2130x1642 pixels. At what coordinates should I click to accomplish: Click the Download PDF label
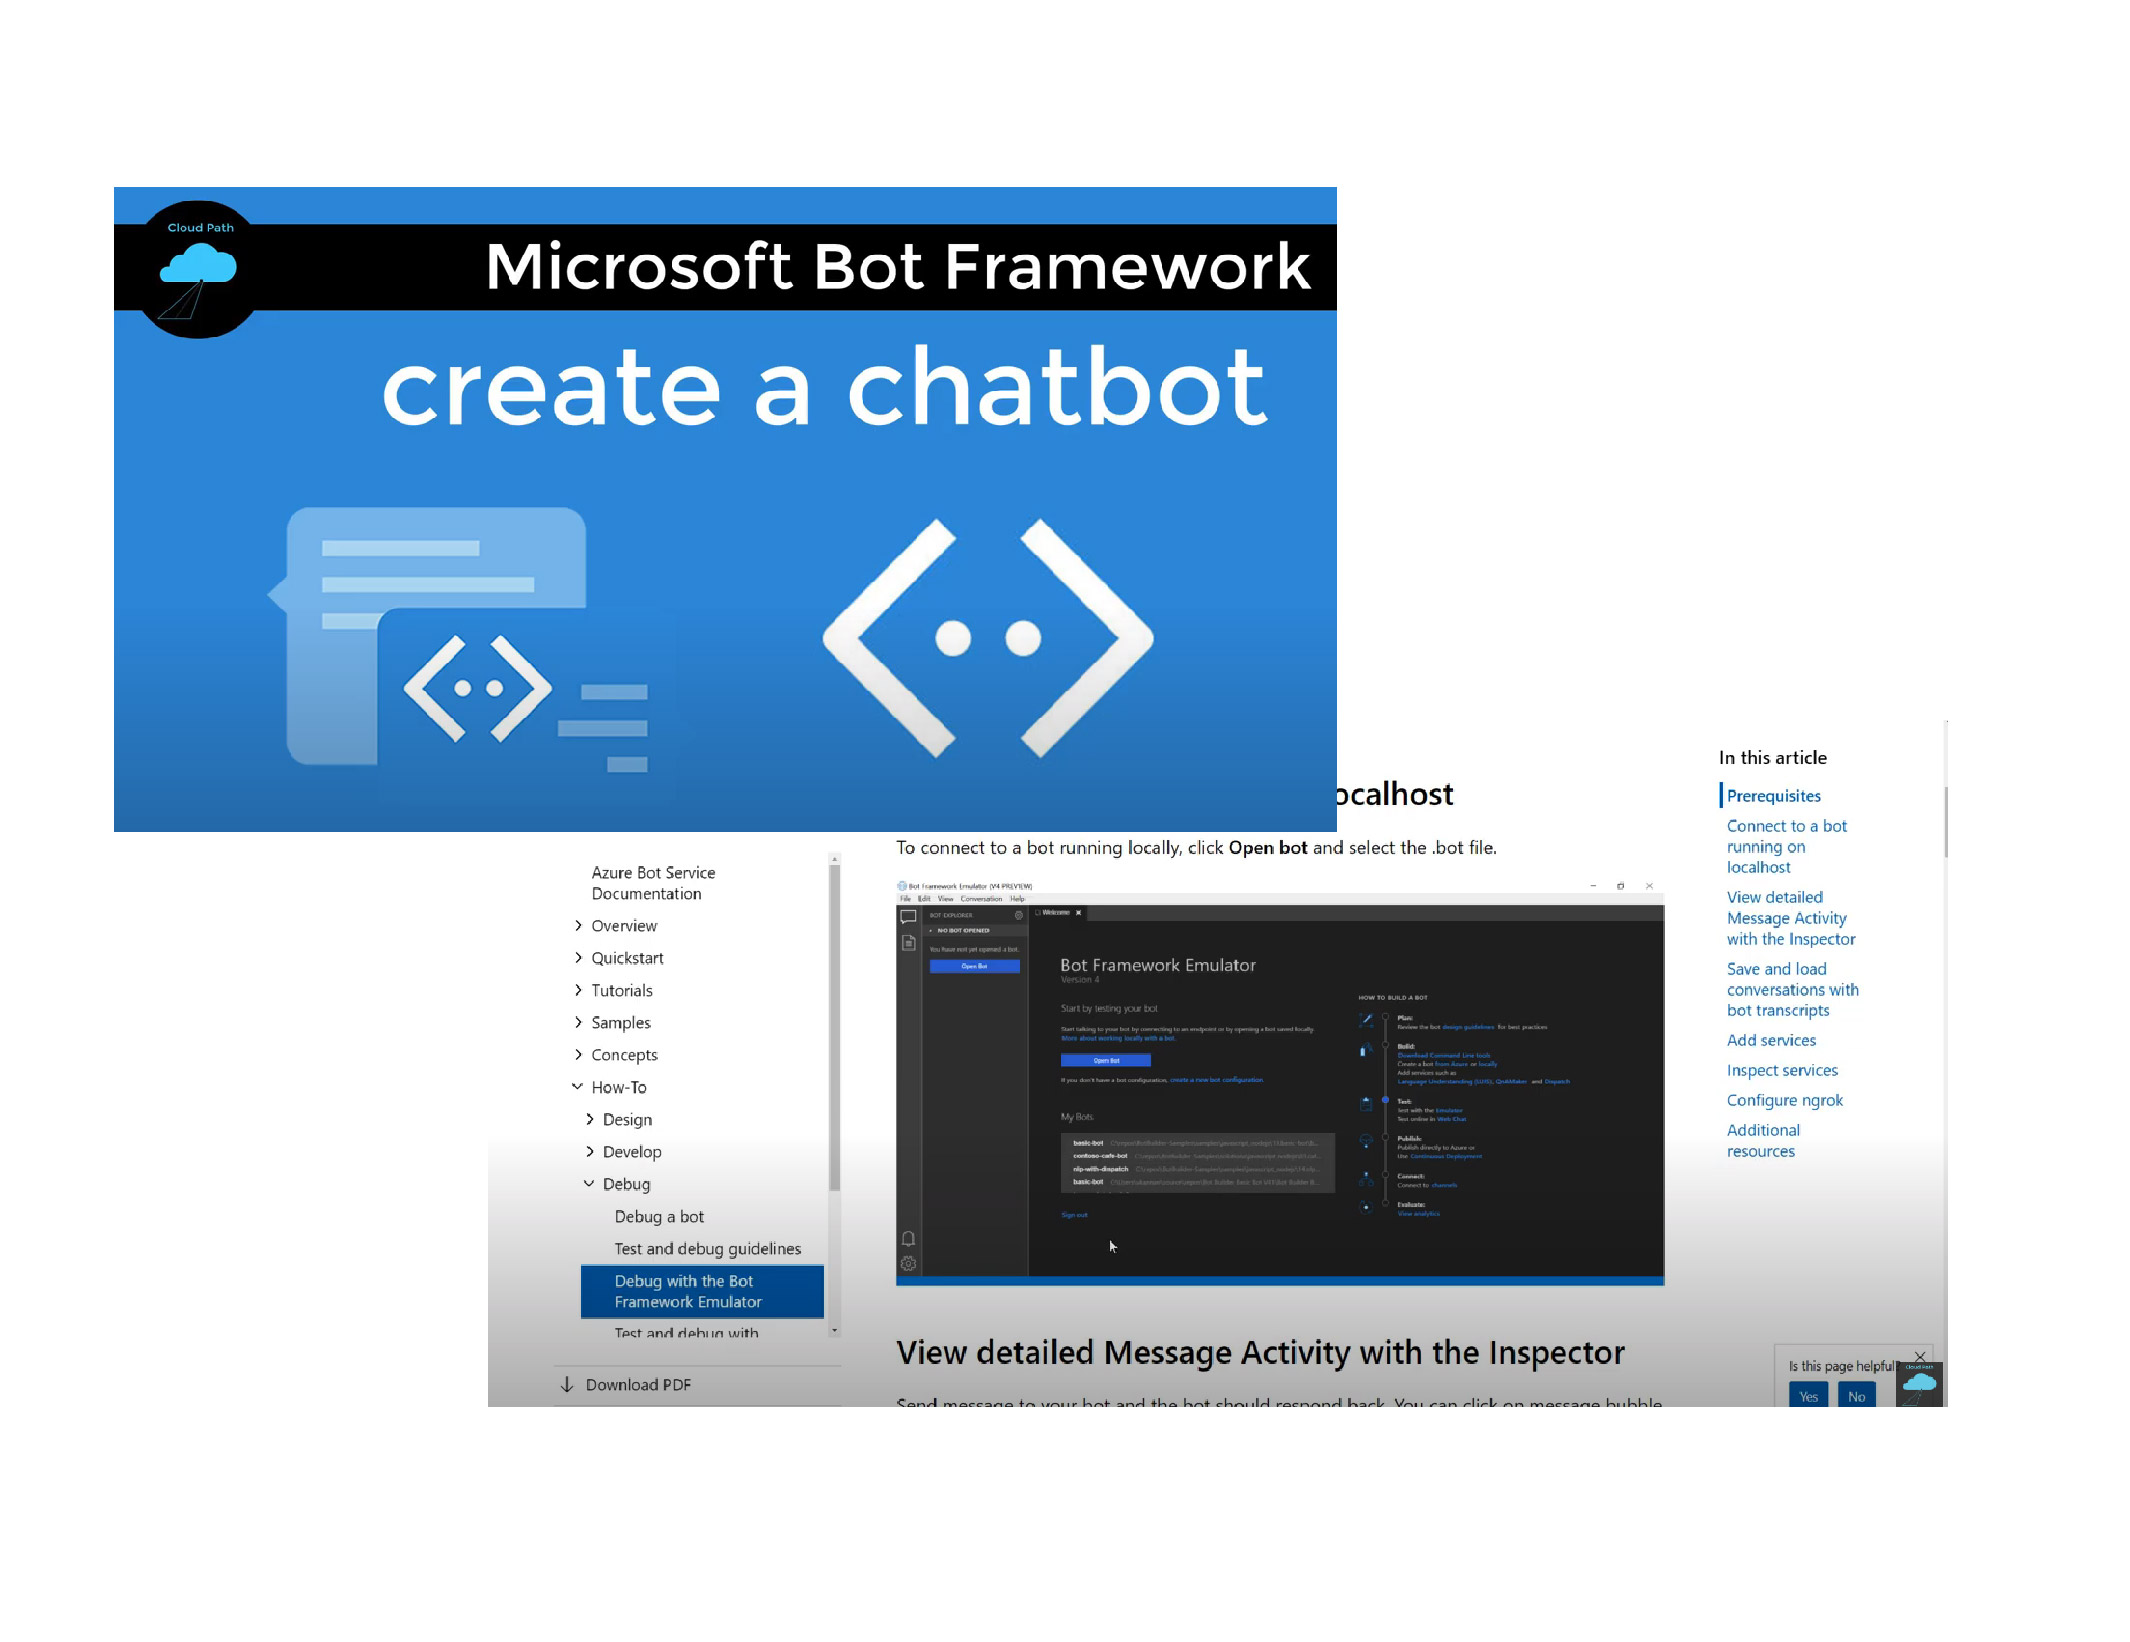point(638,1385)
